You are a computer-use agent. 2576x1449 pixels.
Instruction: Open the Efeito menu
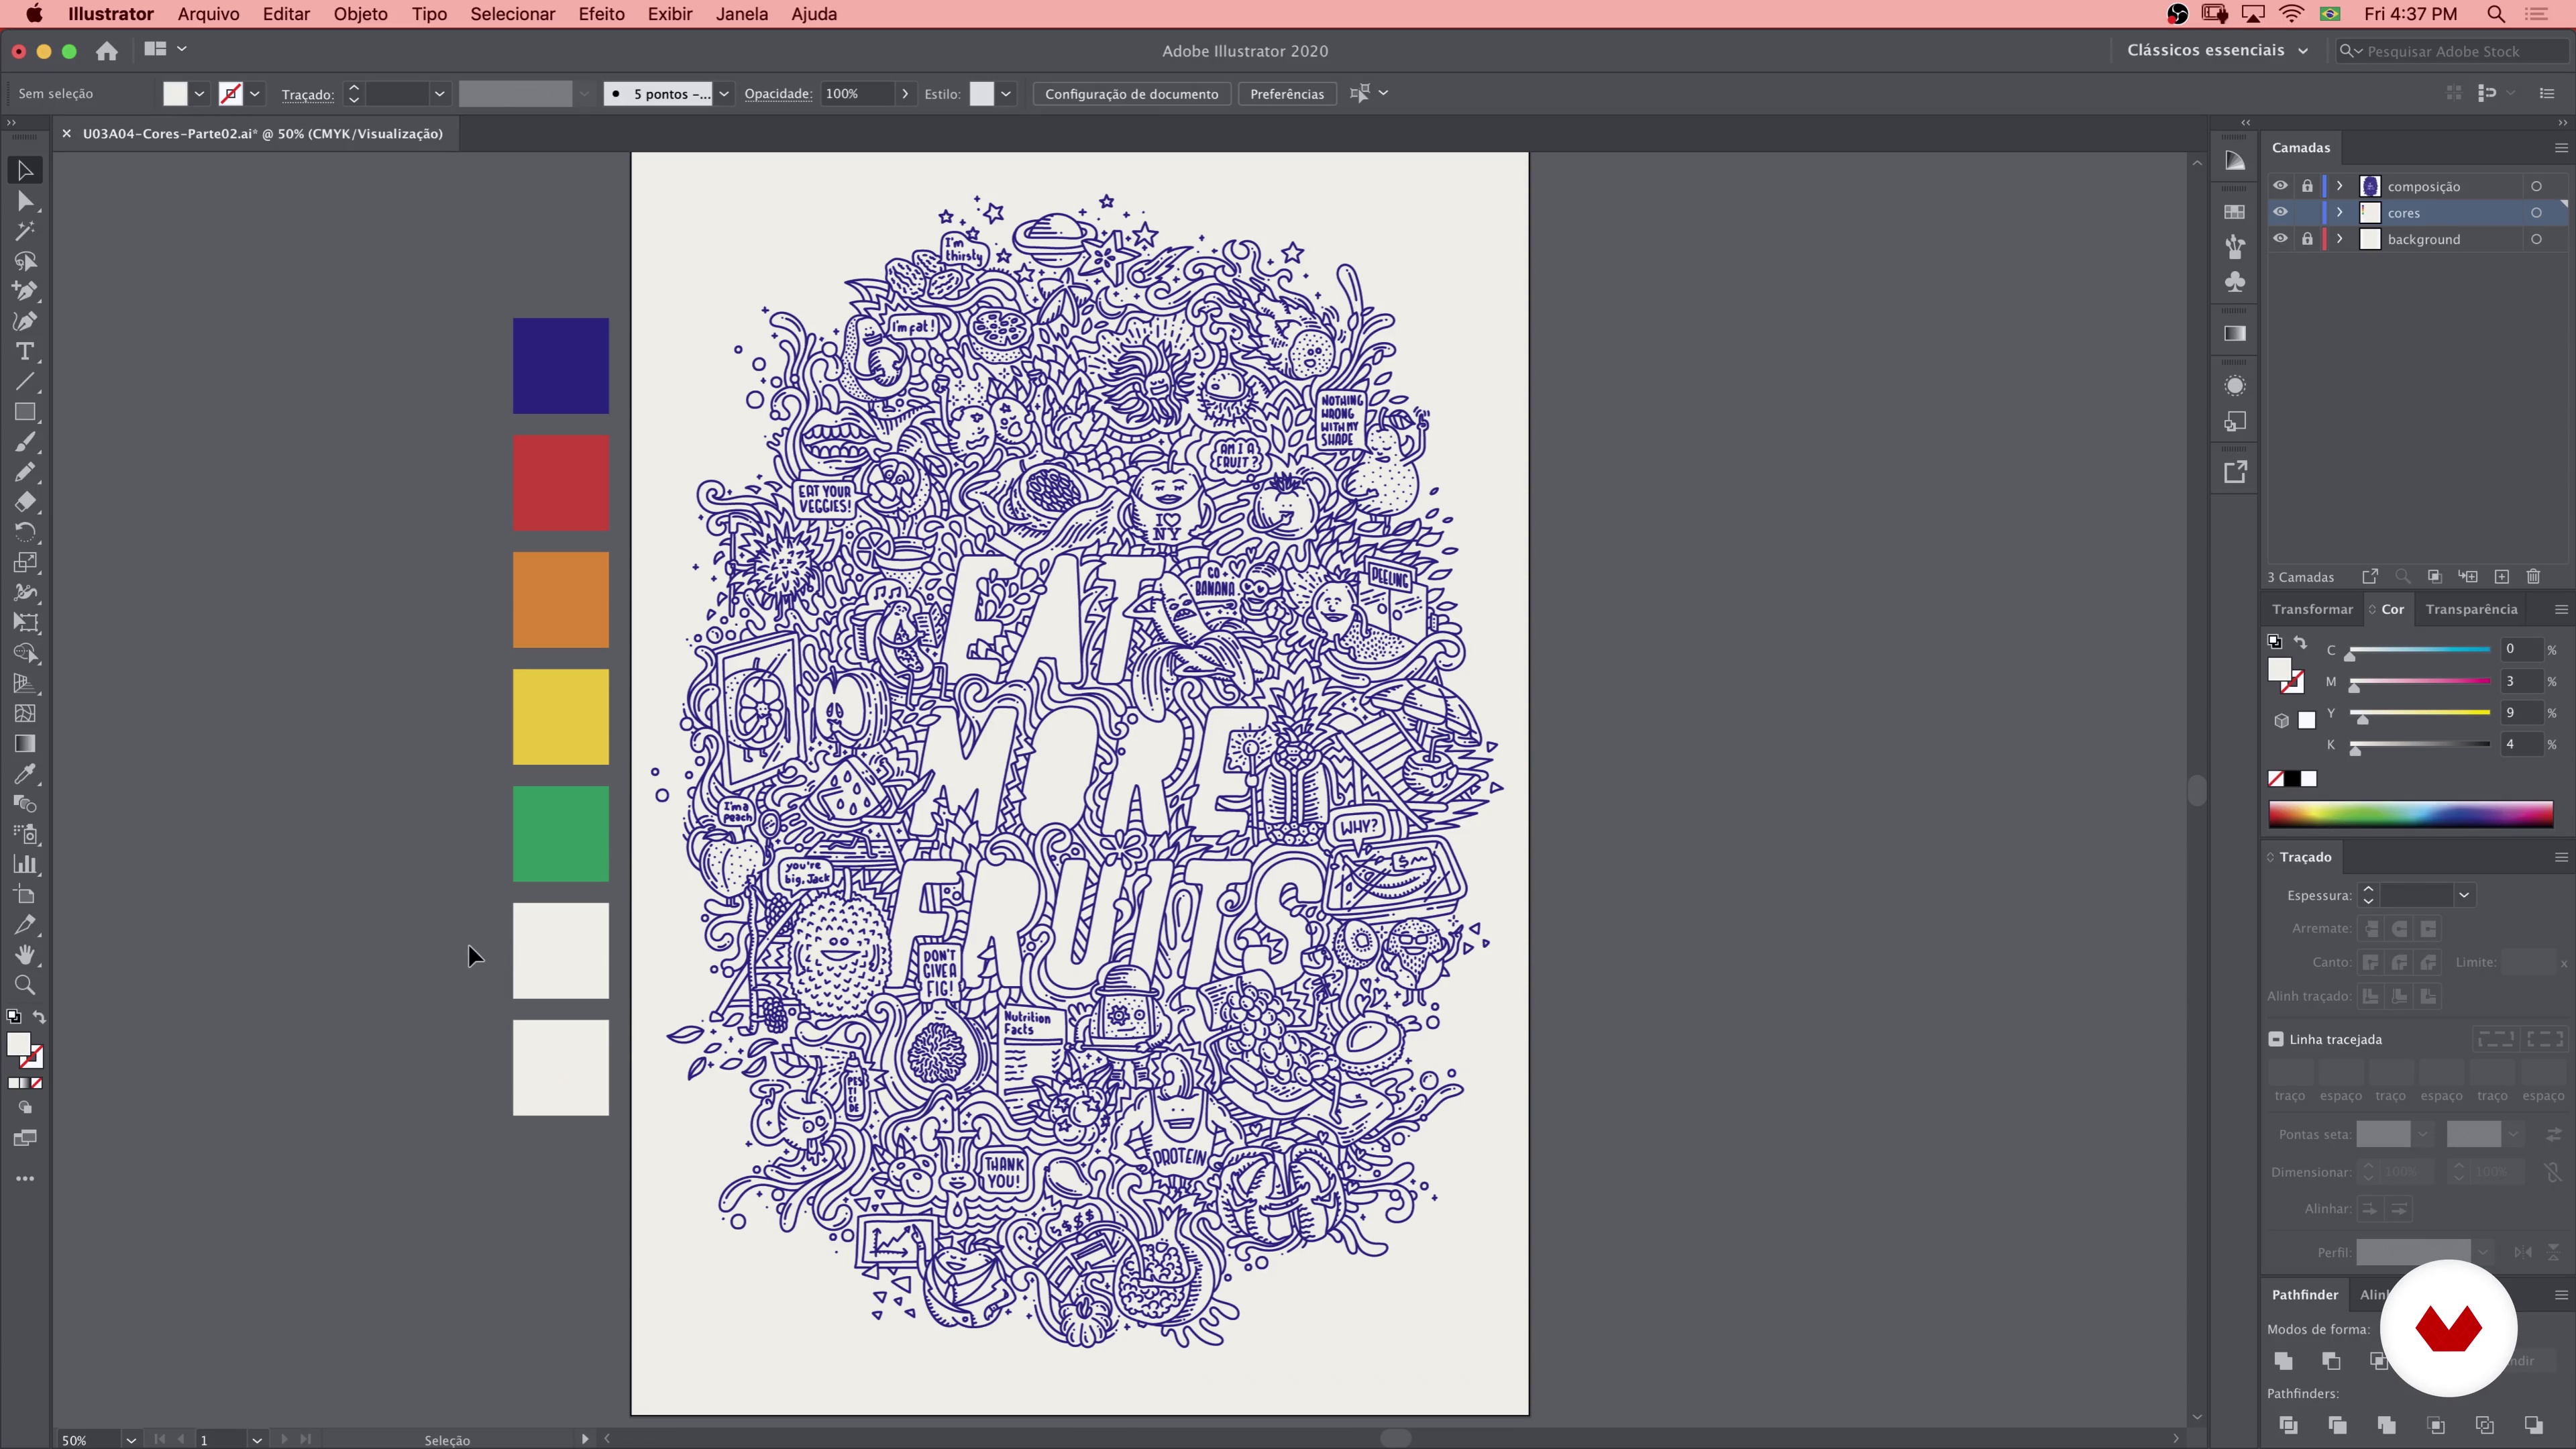pos(601,14)
